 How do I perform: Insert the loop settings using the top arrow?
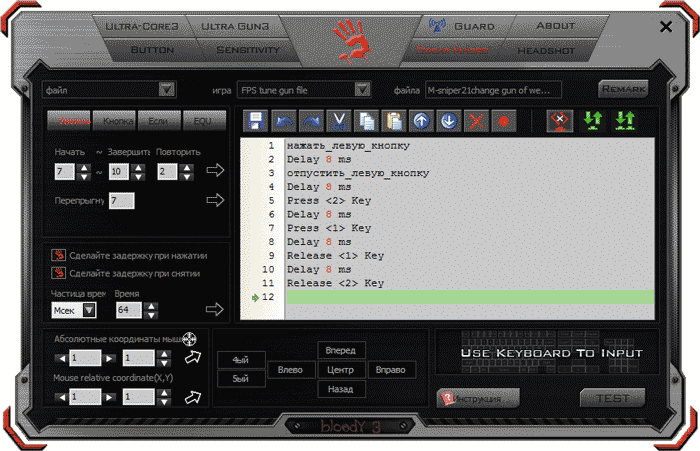215,170
